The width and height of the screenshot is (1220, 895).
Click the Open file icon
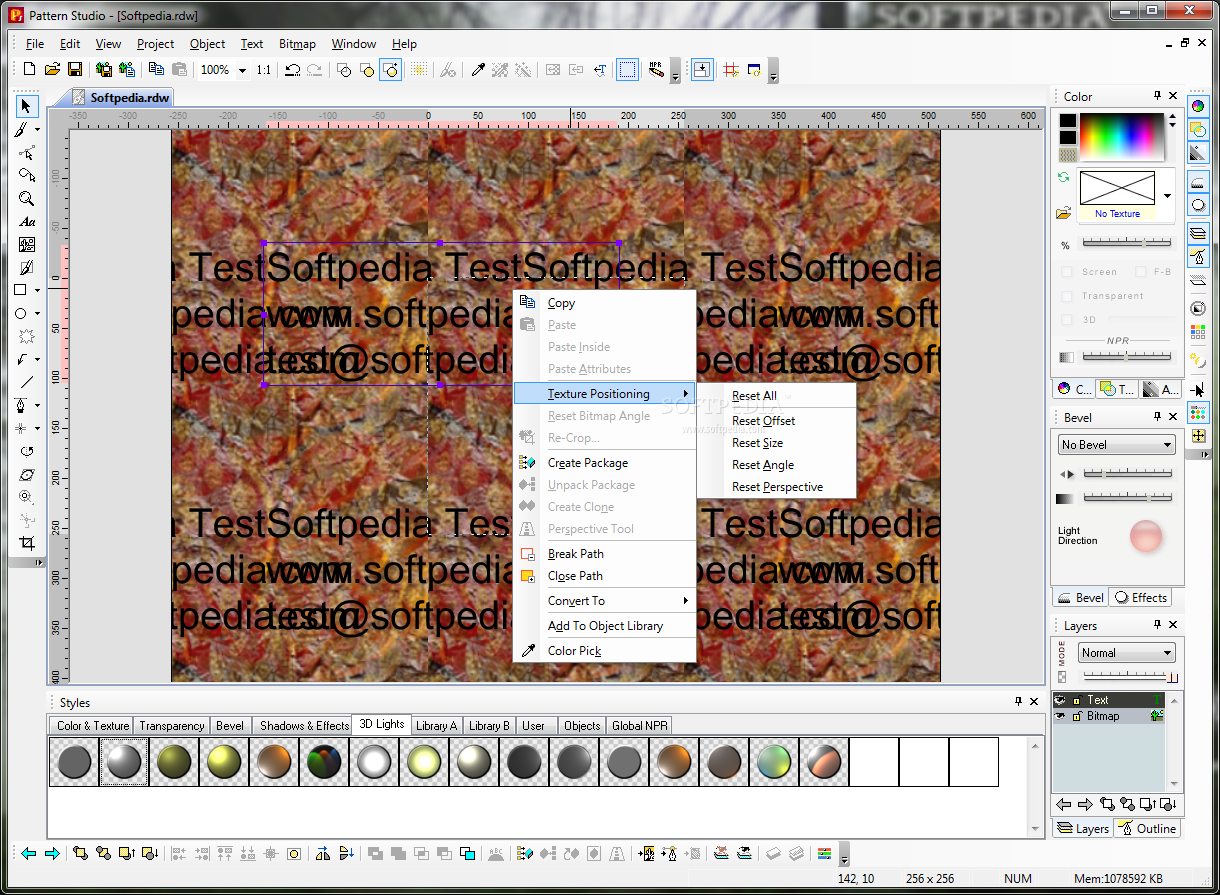51,69
